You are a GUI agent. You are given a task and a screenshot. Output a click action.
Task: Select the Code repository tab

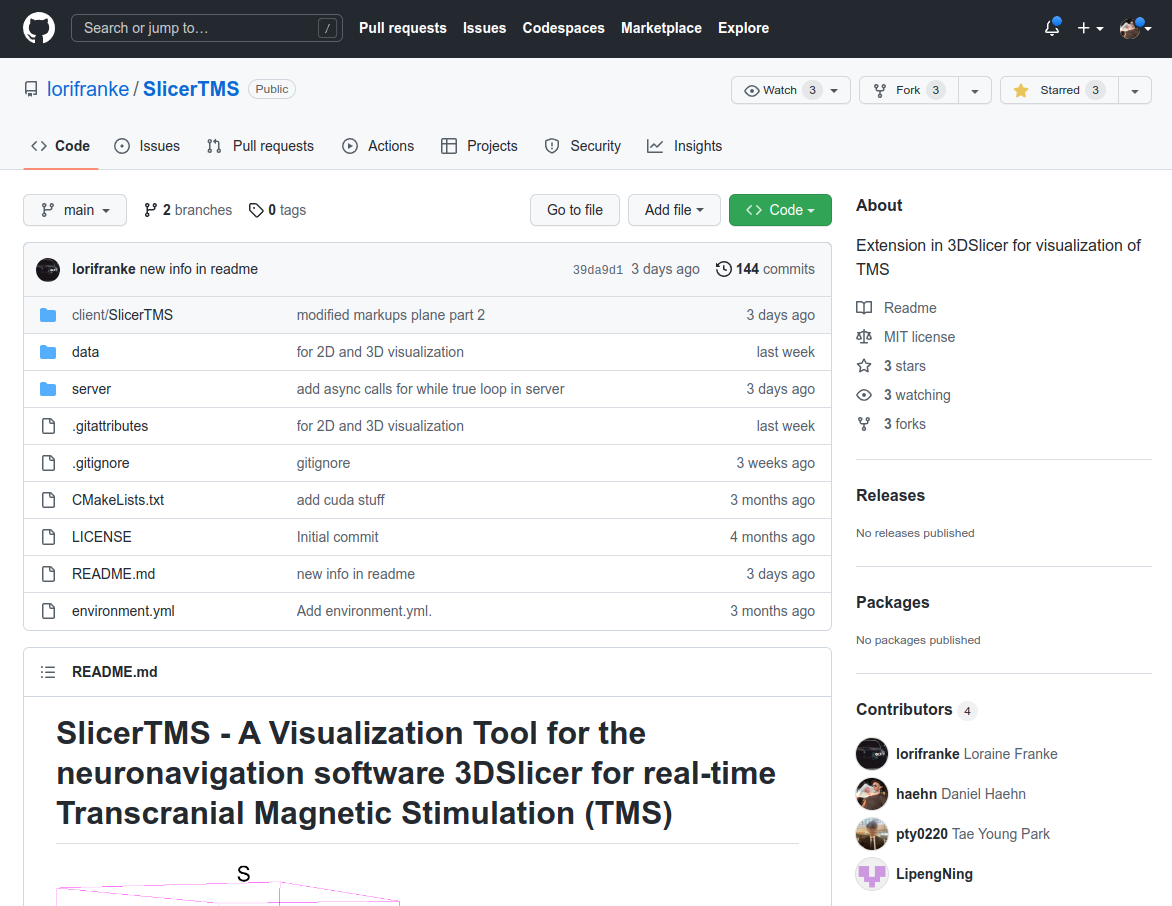61,147
